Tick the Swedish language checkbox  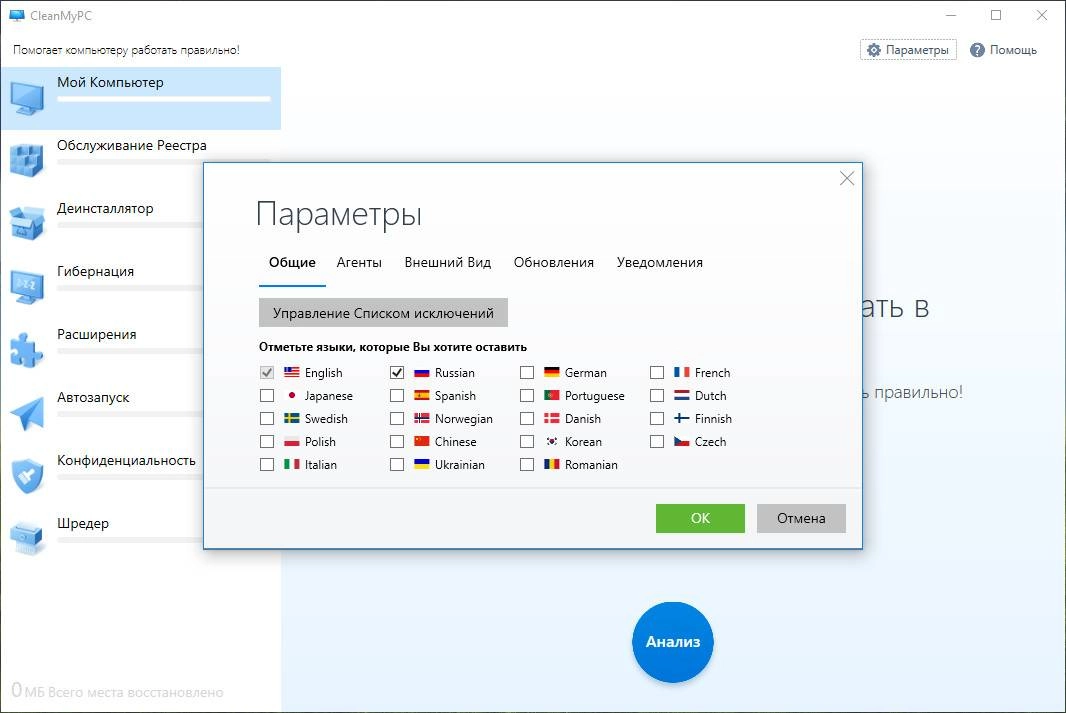click(x=267, y=419)
